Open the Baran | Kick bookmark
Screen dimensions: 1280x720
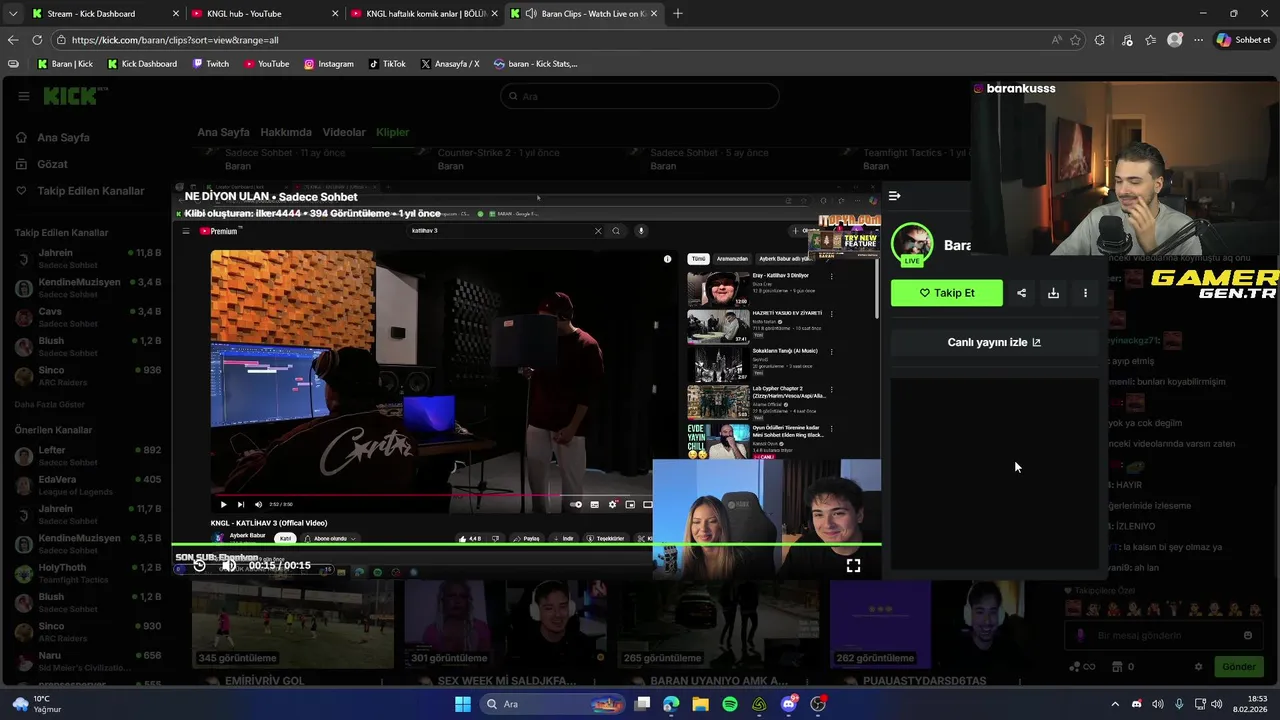click(65, 64)
